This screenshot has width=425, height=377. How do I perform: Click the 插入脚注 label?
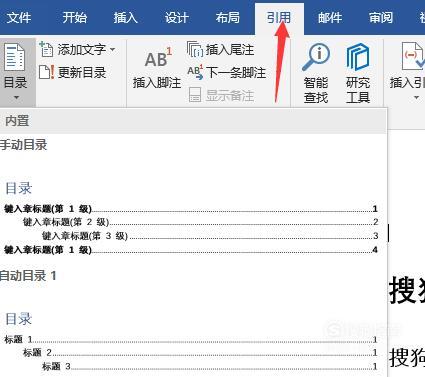coord(157,83)
